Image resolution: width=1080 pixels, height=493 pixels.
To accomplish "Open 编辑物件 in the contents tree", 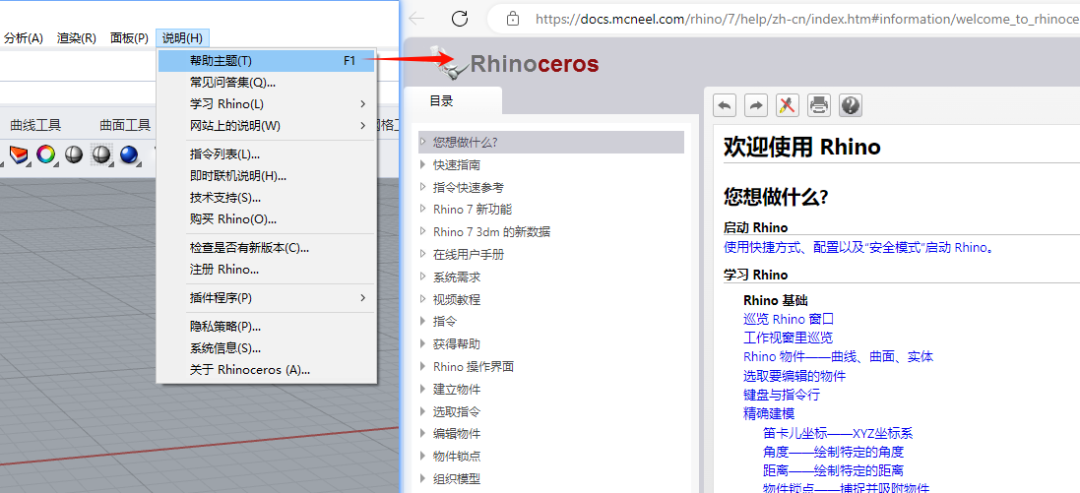I will [x=457, y=434].
